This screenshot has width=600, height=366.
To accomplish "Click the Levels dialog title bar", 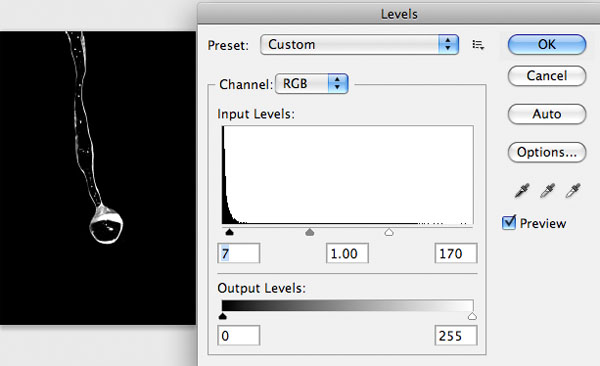I will point(399,14).
